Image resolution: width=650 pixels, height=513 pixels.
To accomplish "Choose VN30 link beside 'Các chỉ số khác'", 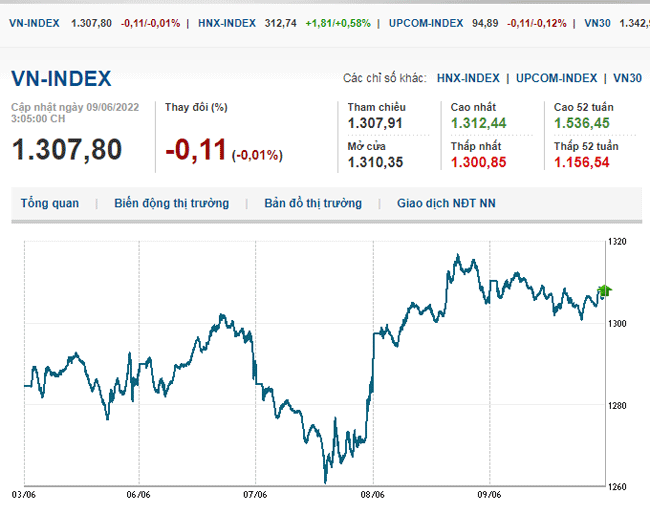I will 627,78.
